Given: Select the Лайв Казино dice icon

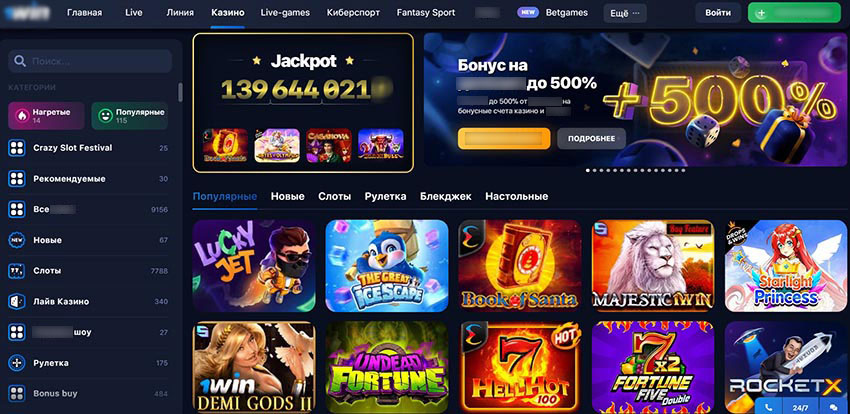Looking at the screenshot, I should (x=17, y=301).
